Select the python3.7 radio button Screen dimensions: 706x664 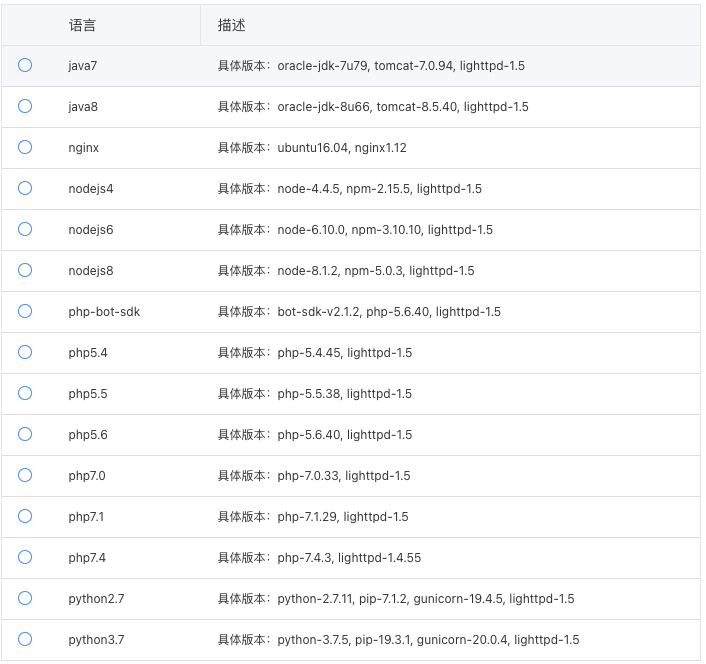(x=25, y=639)
